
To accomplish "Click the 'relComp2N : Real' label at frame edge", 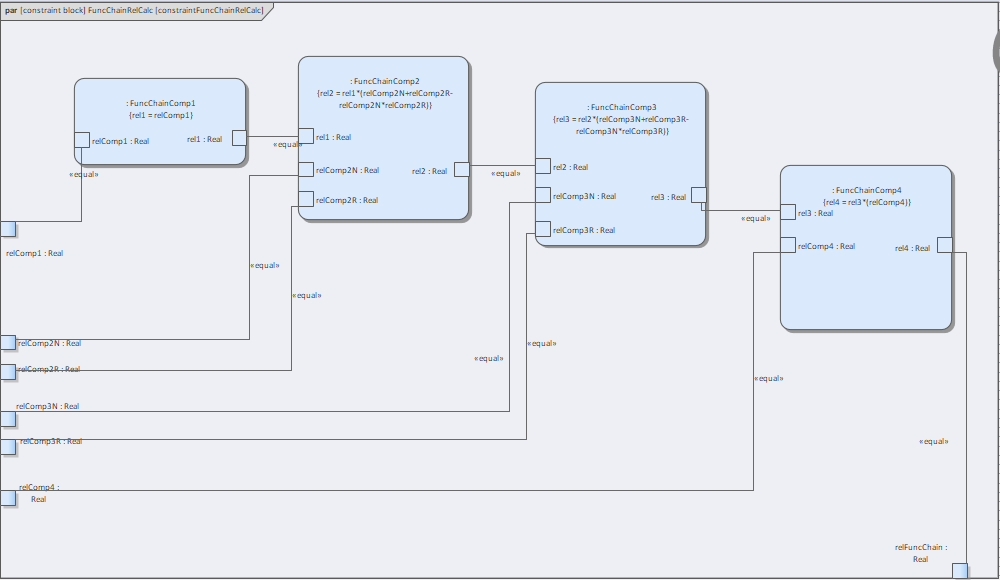I will [x=50, y=343].
